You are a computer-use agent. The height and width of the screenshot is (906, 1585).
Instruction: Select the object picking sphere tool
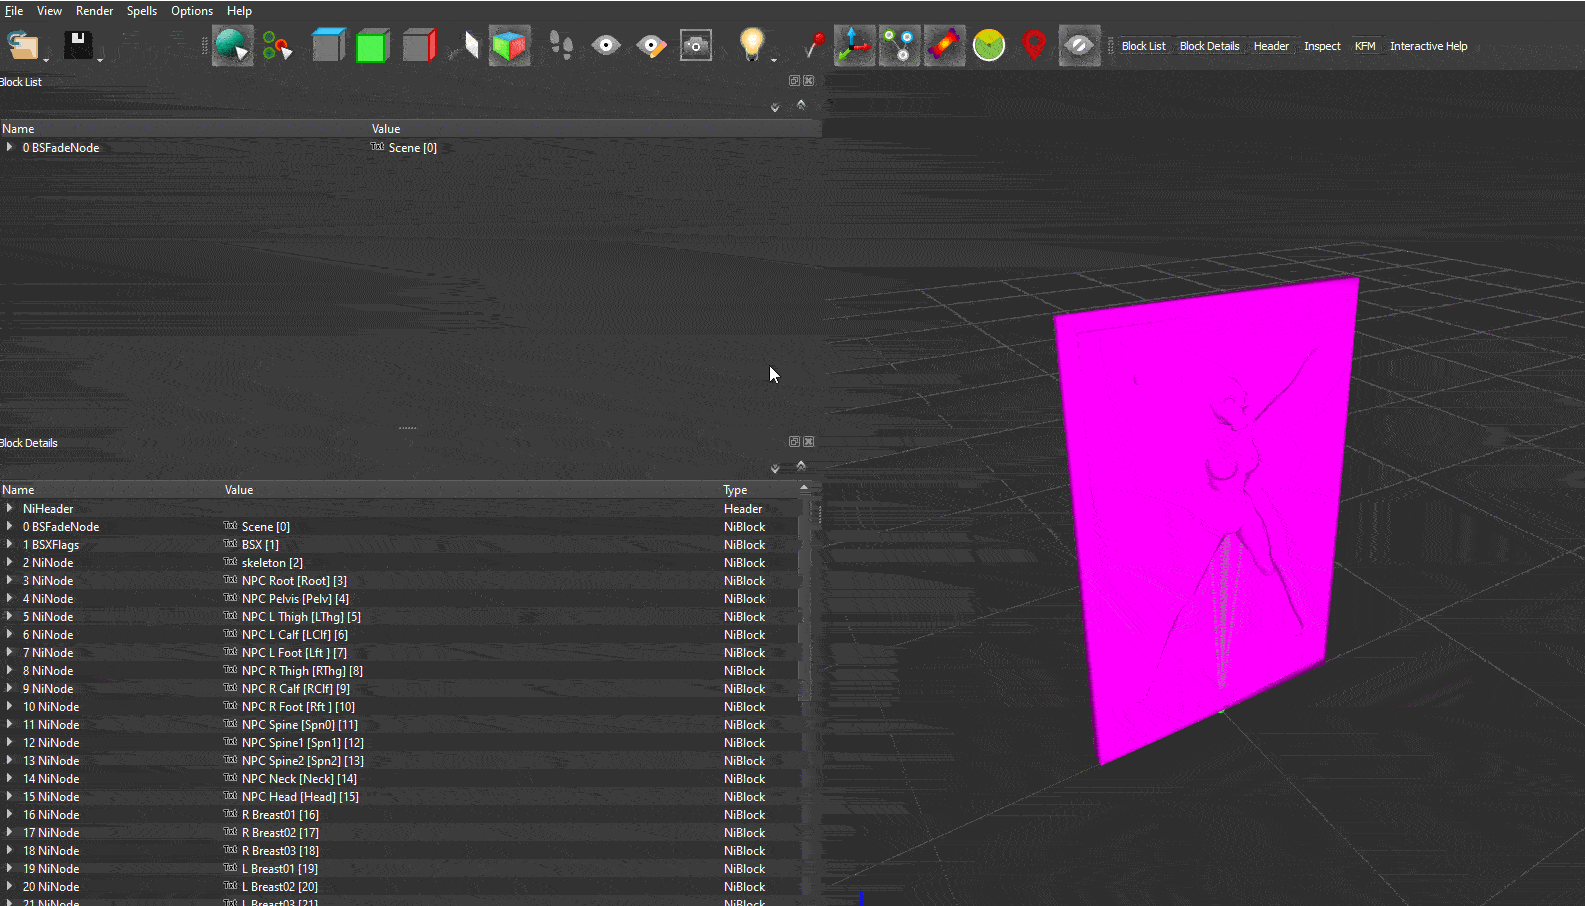(x=232, y=46)
